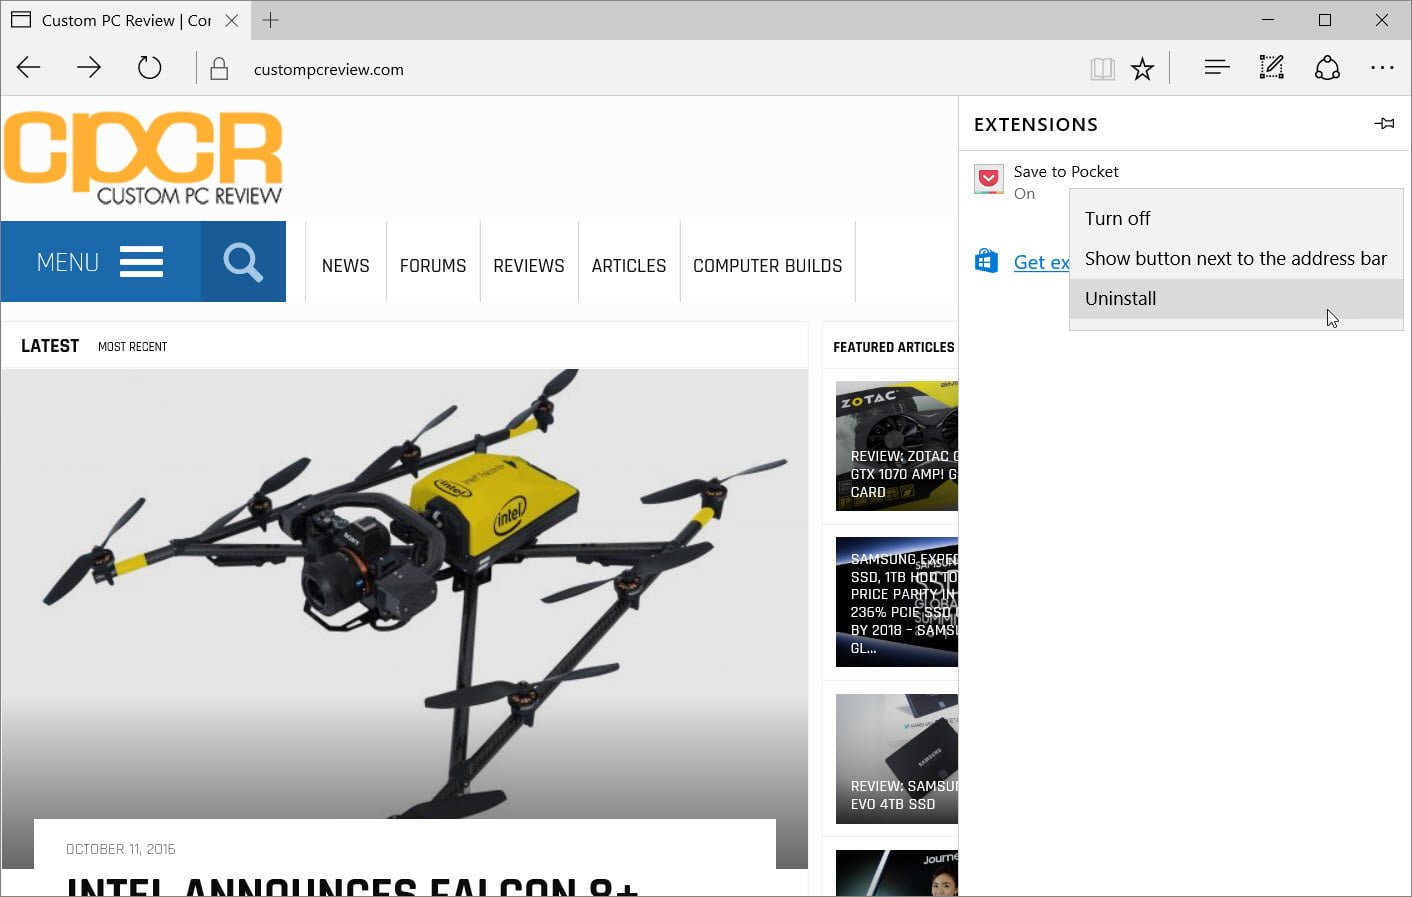Click the Save to Pocket extension name
1412x897 pixels.
[1066, 171]
